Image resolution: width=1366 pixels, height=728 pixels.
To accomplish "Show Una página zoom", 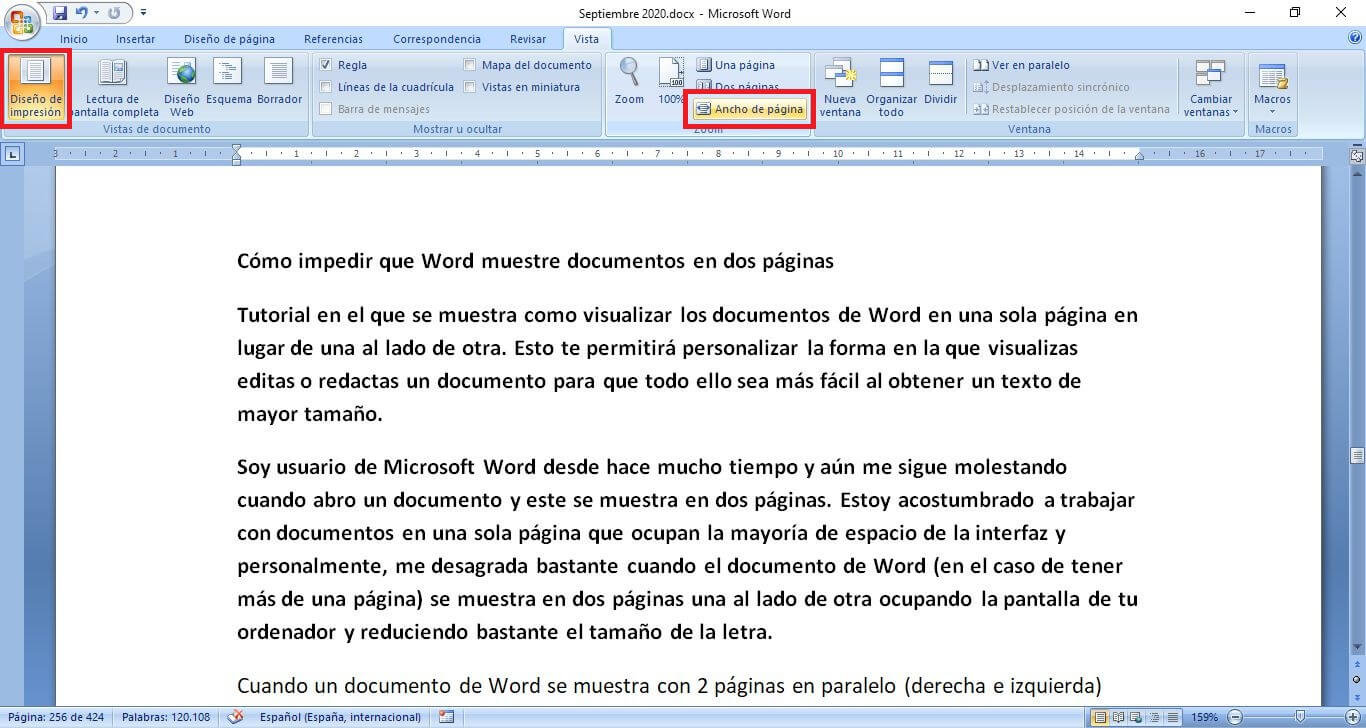I will point(735,65).
